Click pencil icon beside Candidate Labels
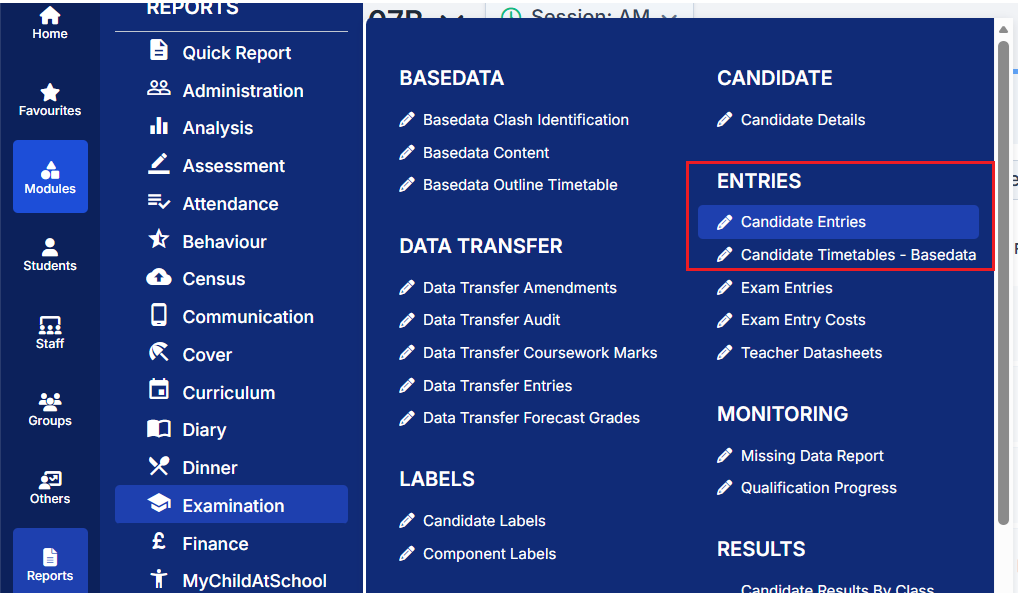The image size is (1026, 607). [x=407, y=521]
